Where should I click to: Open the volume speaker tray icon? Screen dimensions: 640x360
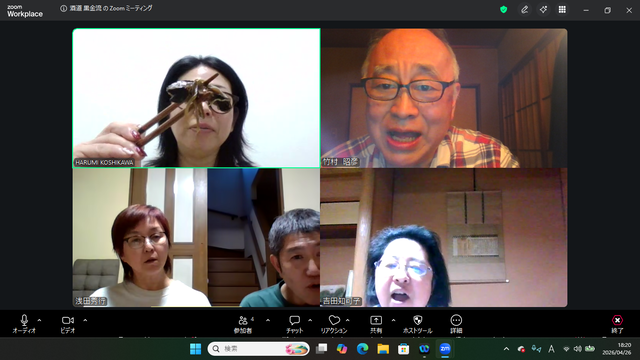578,349
